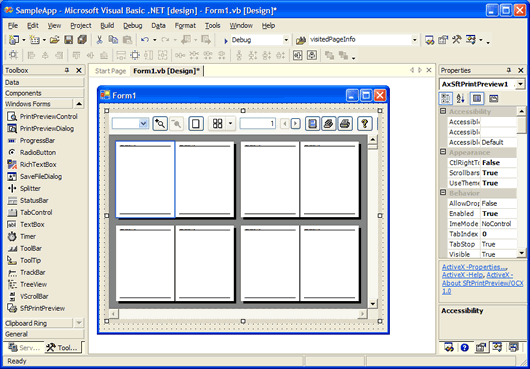
Task: Toggle Alphabetic sort in Properties panel
Action: [x=461, y=99]
